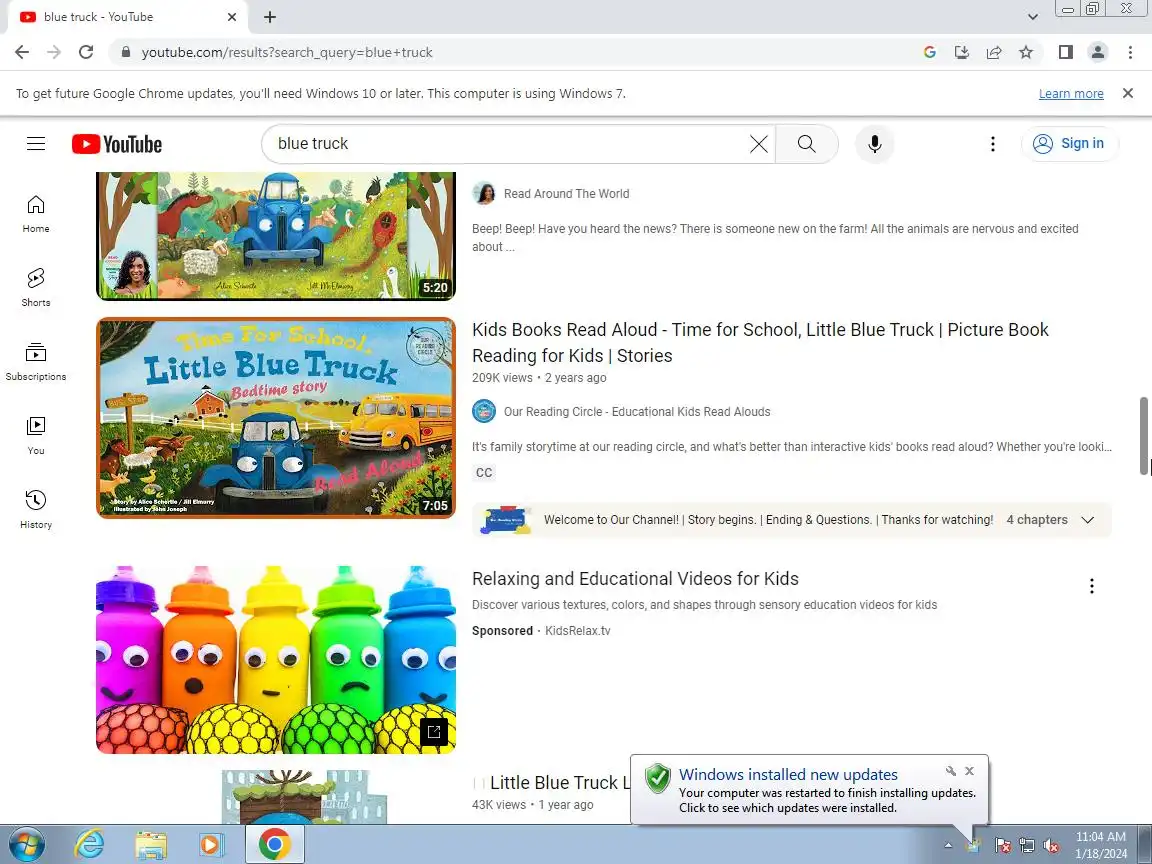Image resolution: width=1152 pixels, height=864 pixels.
Task: Click the install/download icon in address bar
Action: pyautogui.click(x=962, y=52)
